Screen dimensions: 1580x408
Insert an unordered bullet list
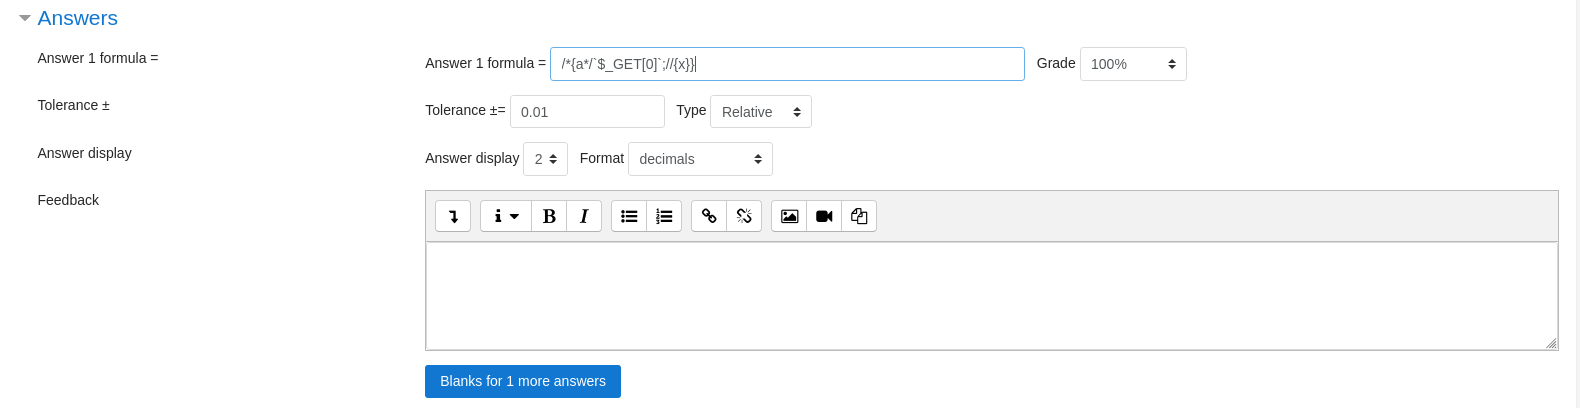629,216
